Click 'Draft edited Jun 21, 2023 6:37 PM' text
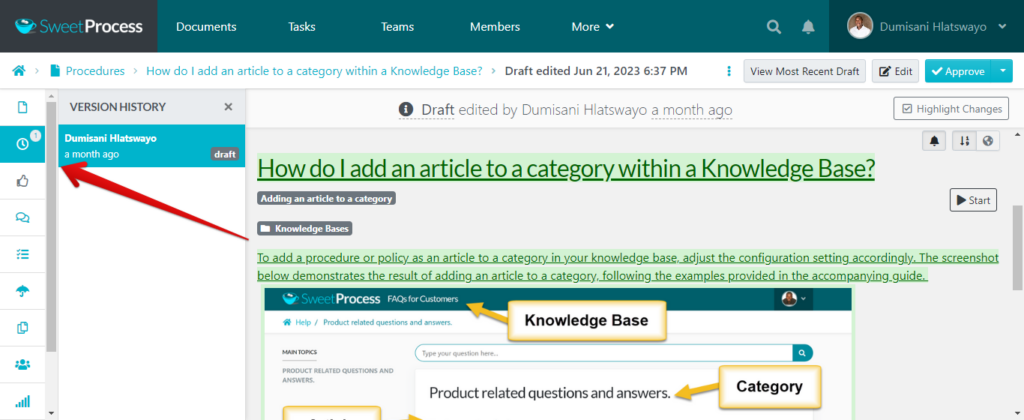Image resolution: width=1024 pixels, height=420 pixels. [x=596, y=71]
